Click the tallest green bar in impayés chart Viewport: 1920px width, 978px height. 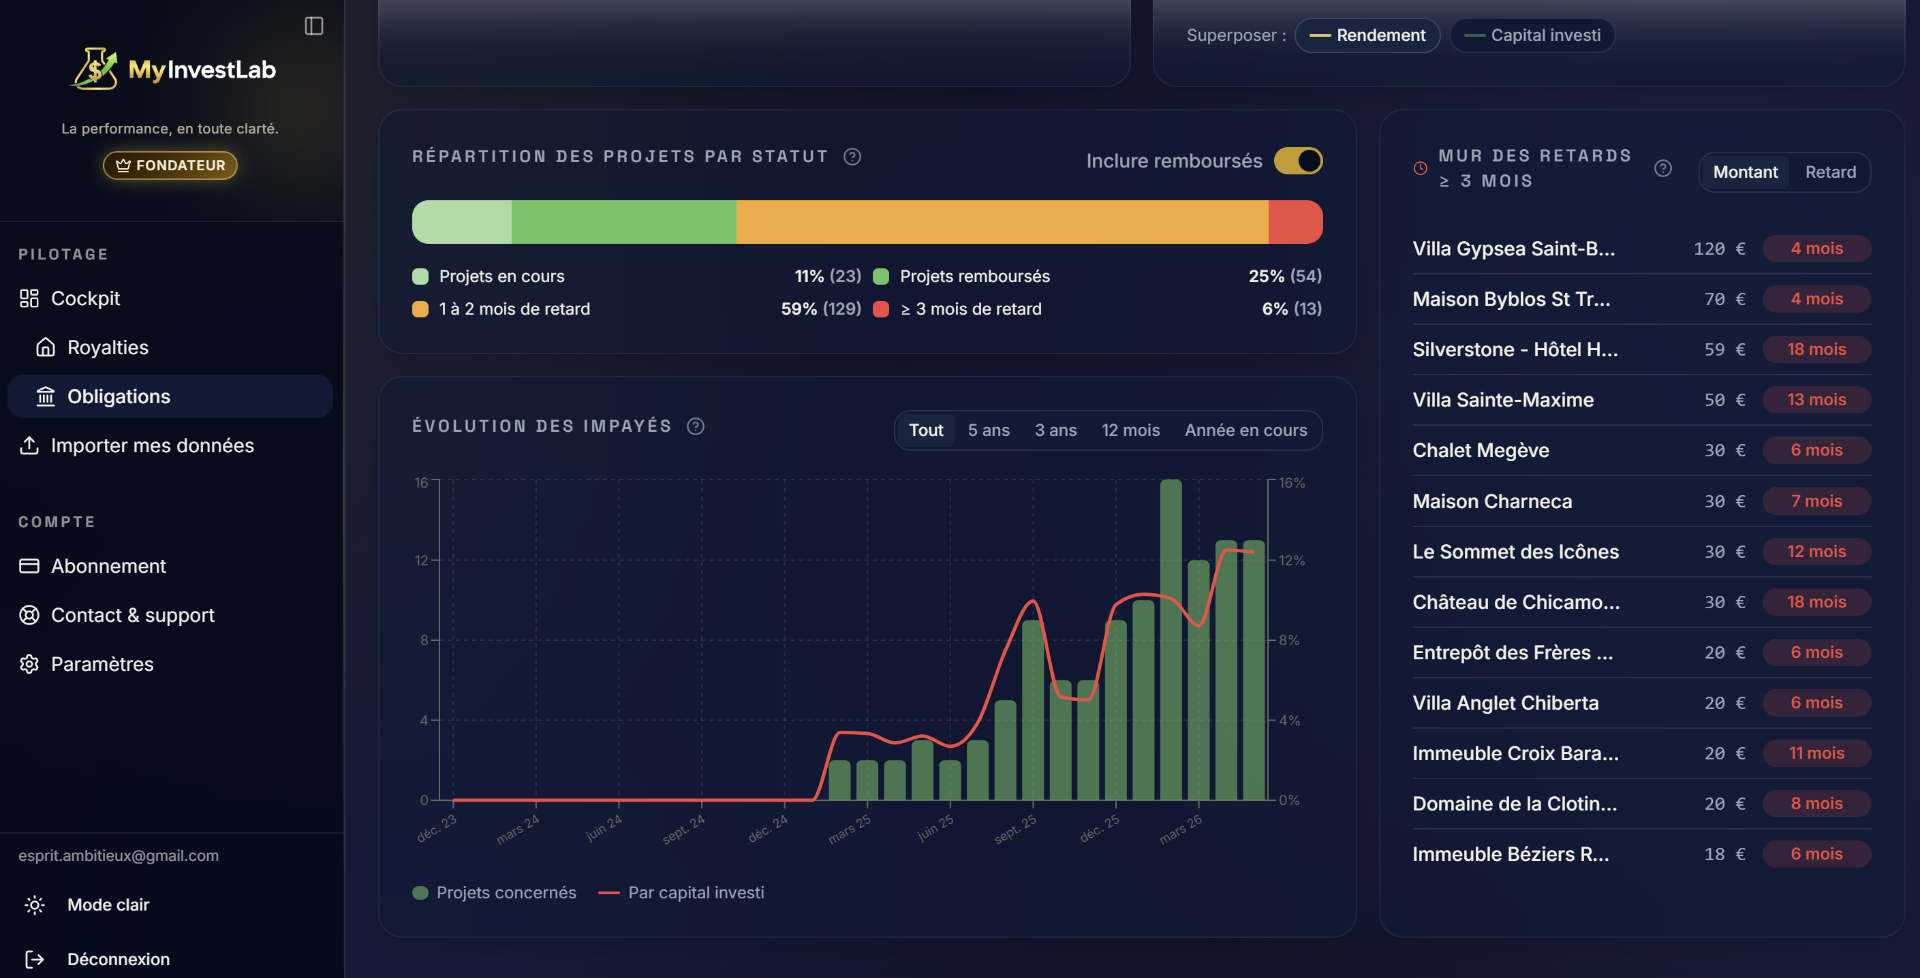click(x=1171, y=640)
